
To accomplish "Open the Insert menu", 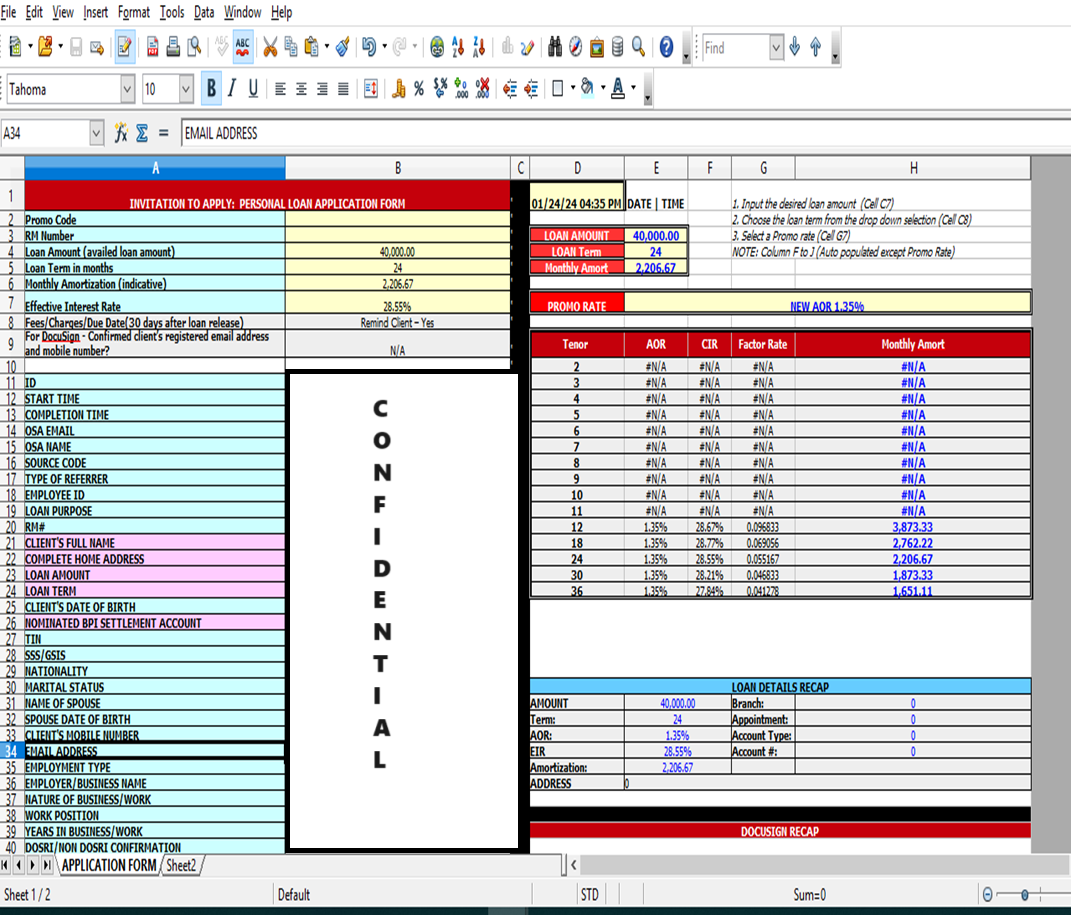I will click(x=96, y=12).
